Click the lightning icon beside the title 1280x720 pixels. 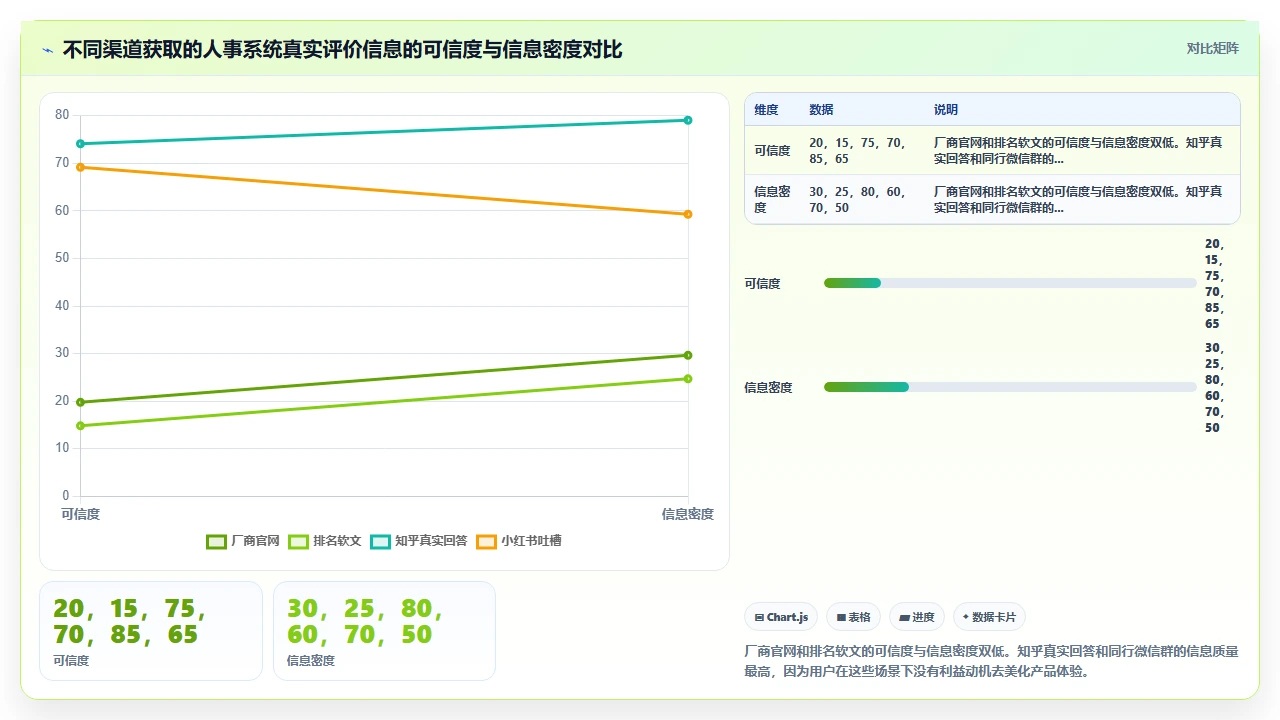pos(47,50)
